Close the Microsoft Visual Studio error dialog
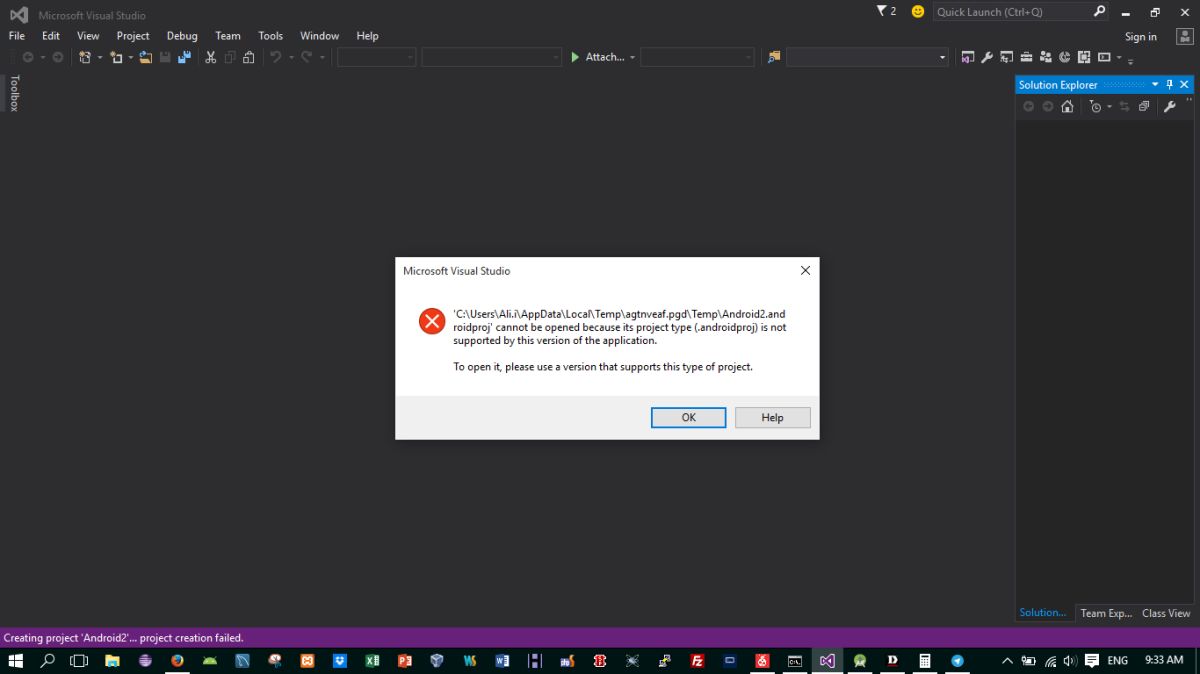Image resolution: width=1200 pixels, height=674 pixels. (805, 270)
